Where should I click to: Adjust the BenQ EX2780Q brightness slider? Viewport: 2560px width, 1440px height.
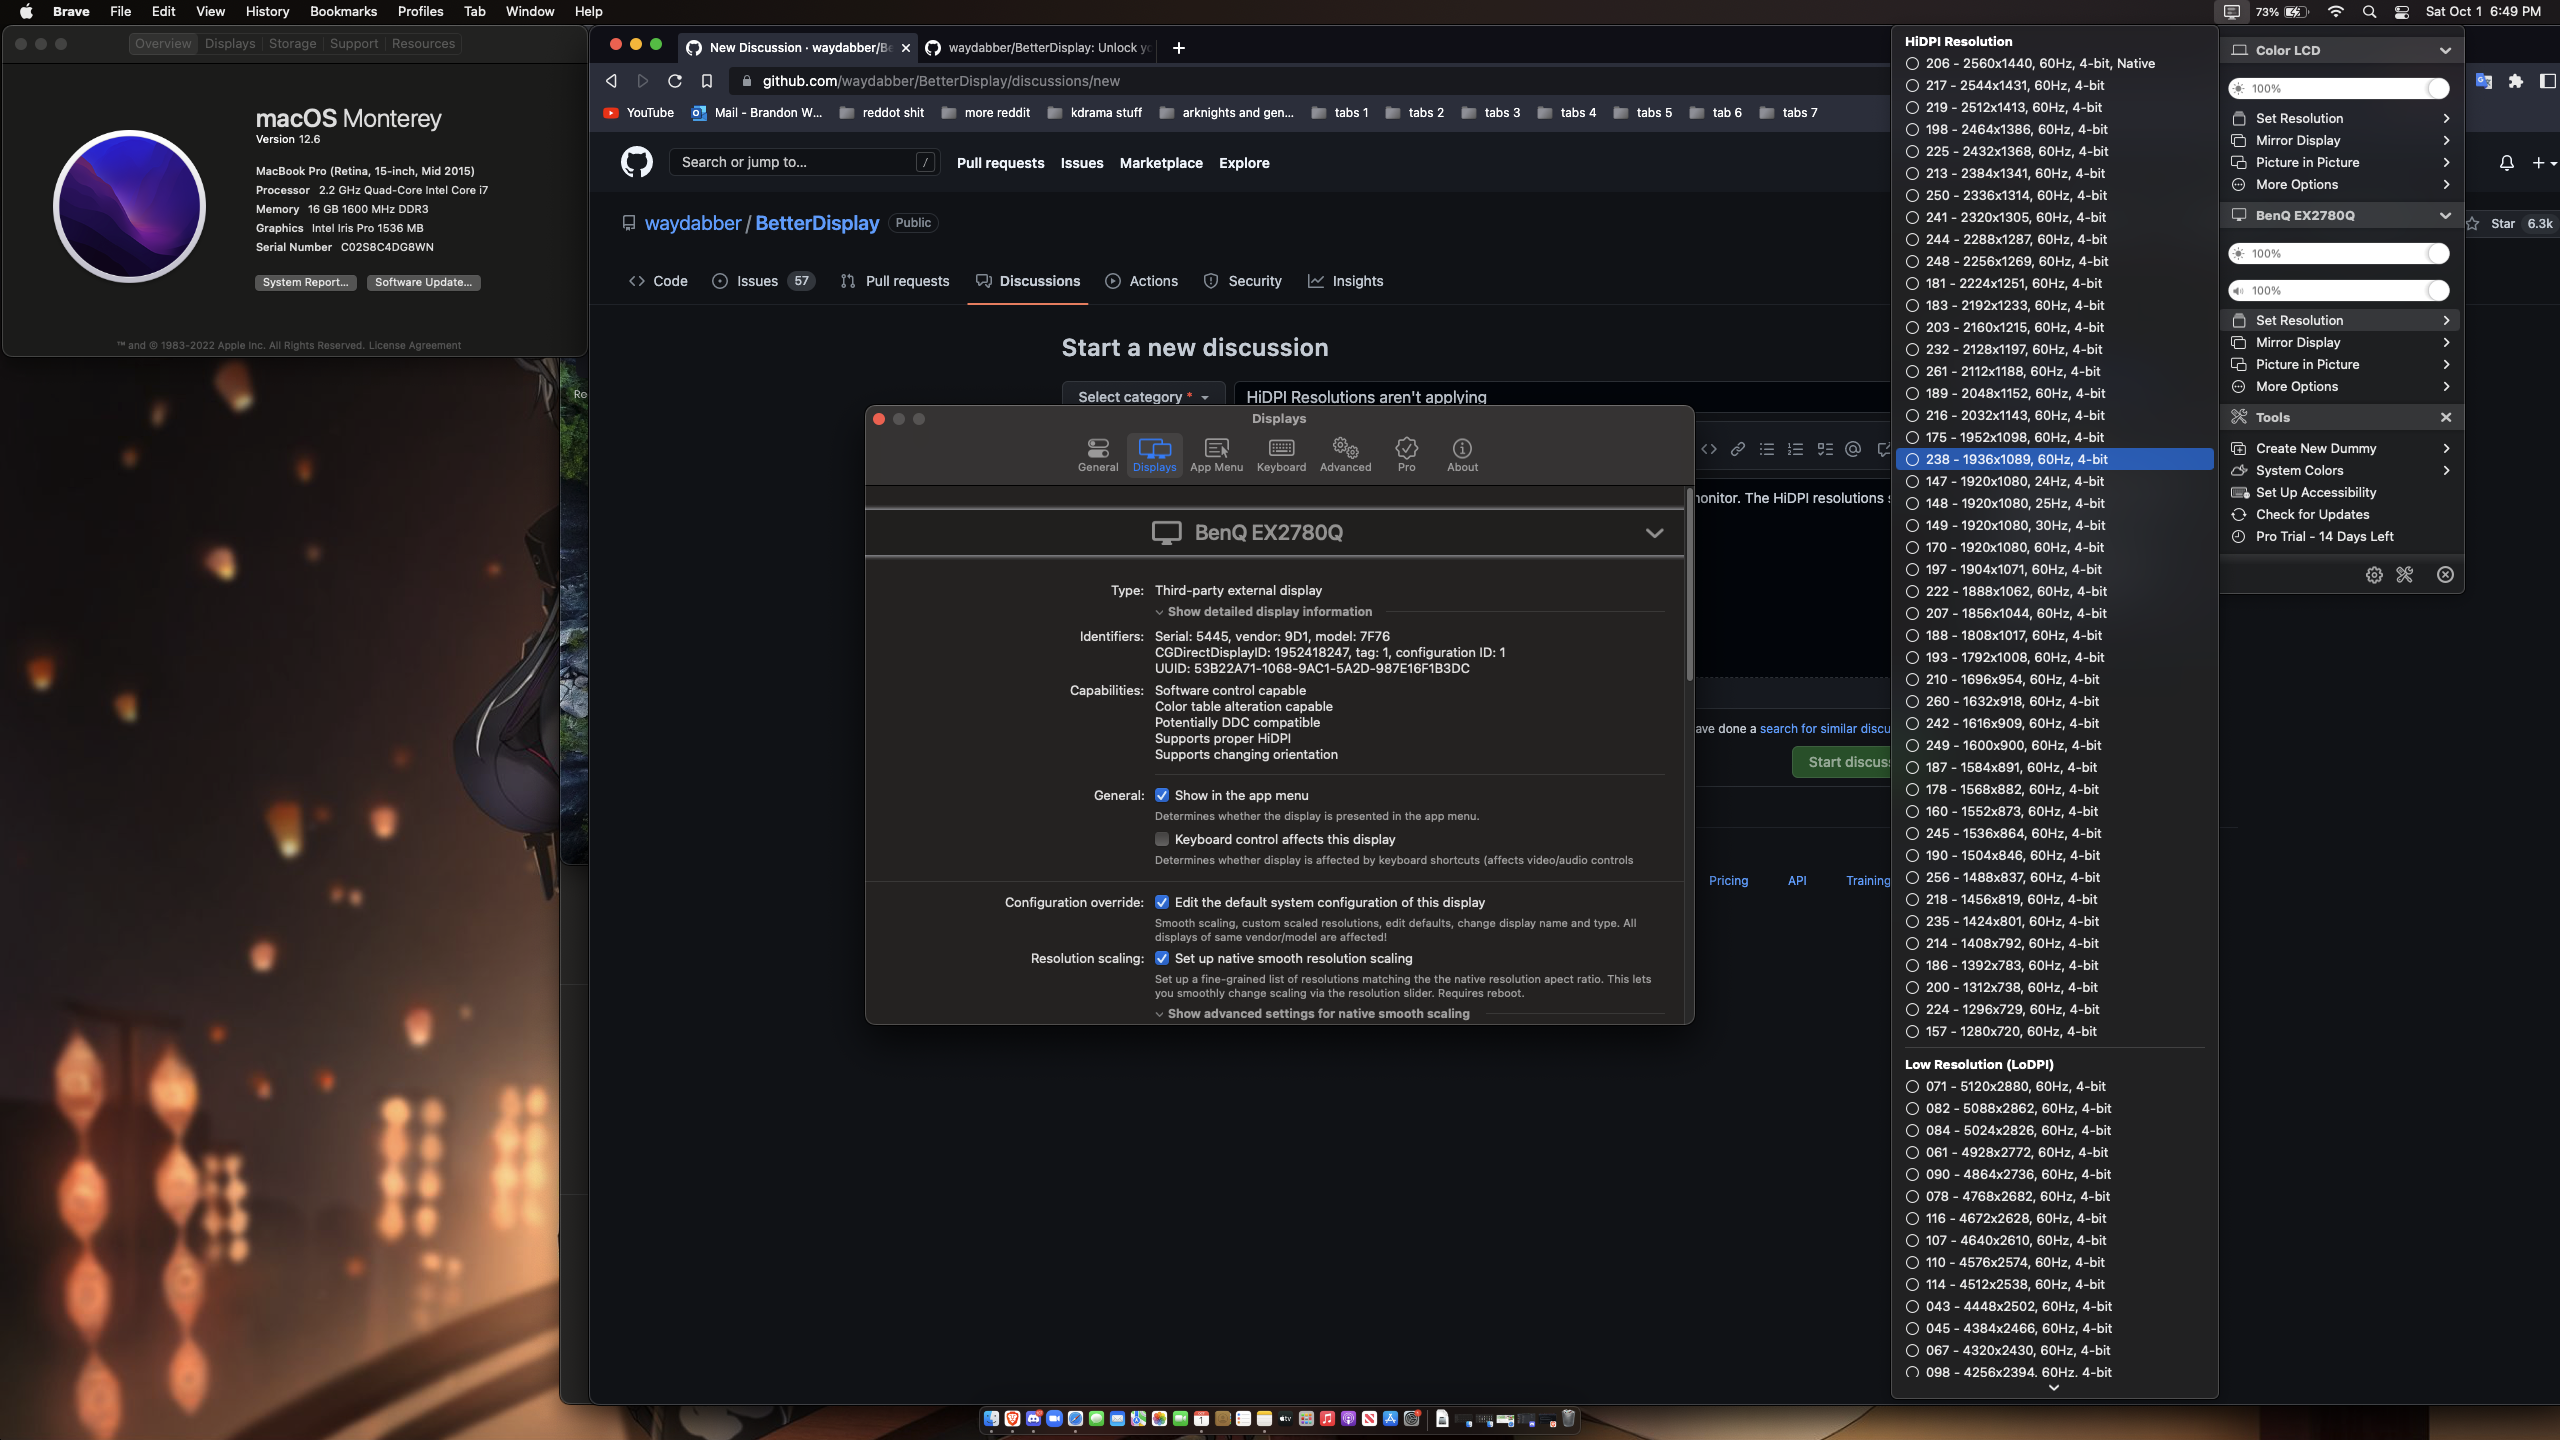click(2340, 253)
